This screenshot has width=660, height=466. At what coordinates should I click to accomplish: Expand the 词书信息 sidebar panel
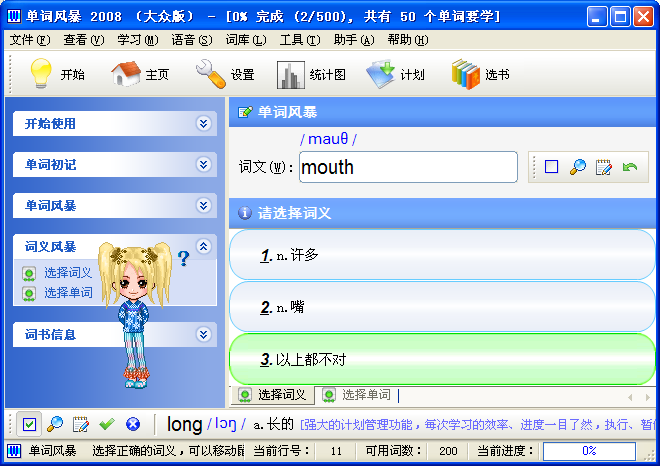[x=204, y=335]
